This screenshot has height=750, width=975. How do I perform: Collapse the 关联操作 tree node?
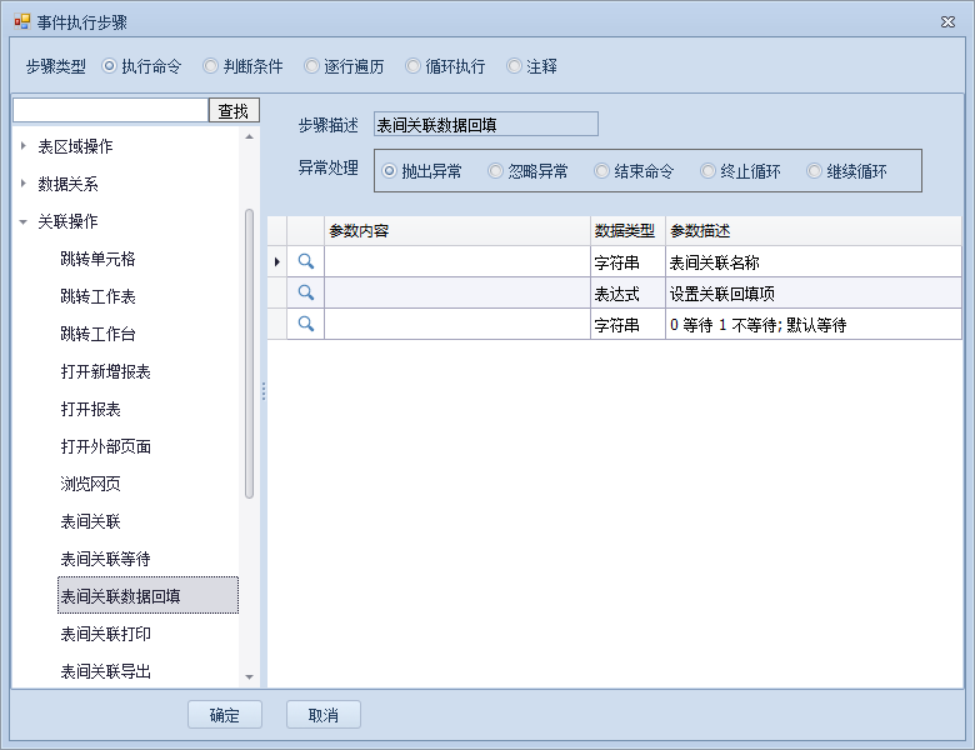click(x=24, y=221)
